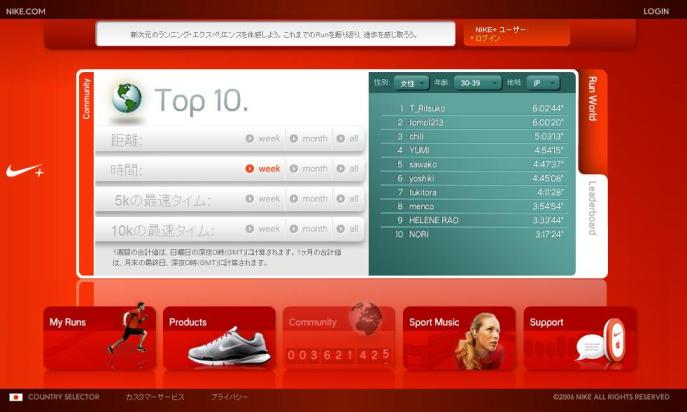Select ranked runner tomo1213

coord(474,122)
